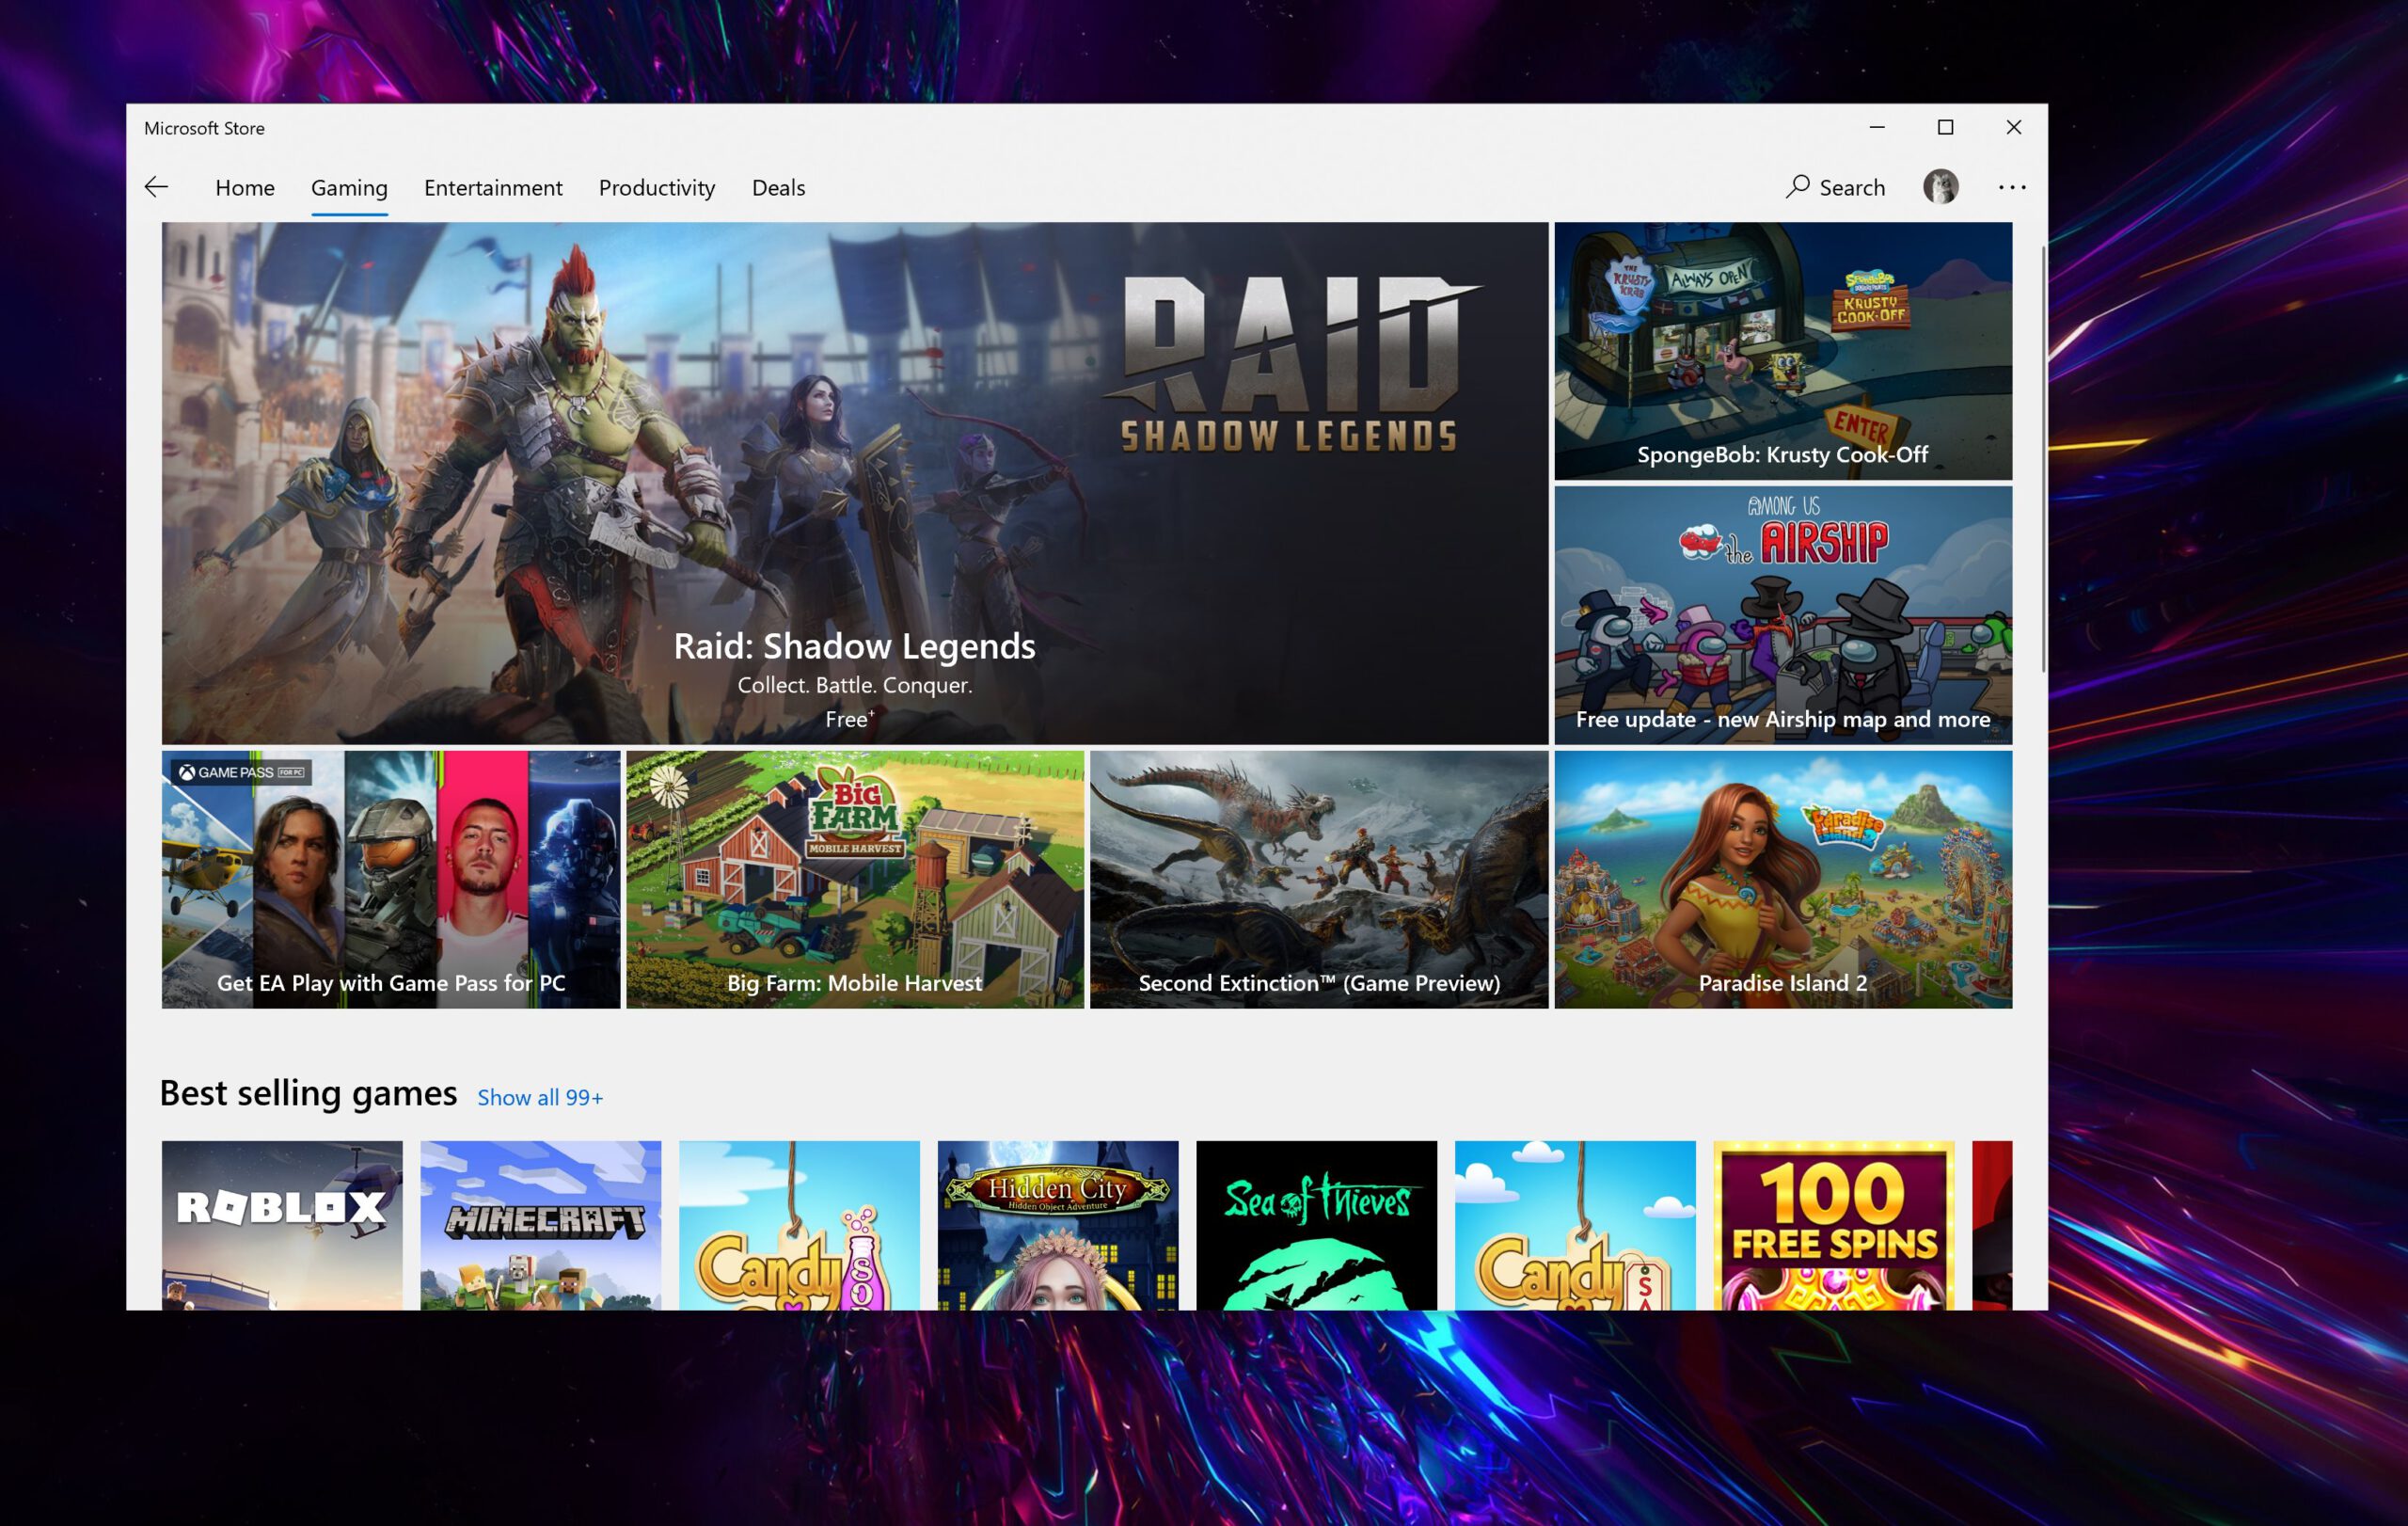Viewport: 2408px width, 1526px height.
Task: Open the Deals tab
Action: click(778, 188)
